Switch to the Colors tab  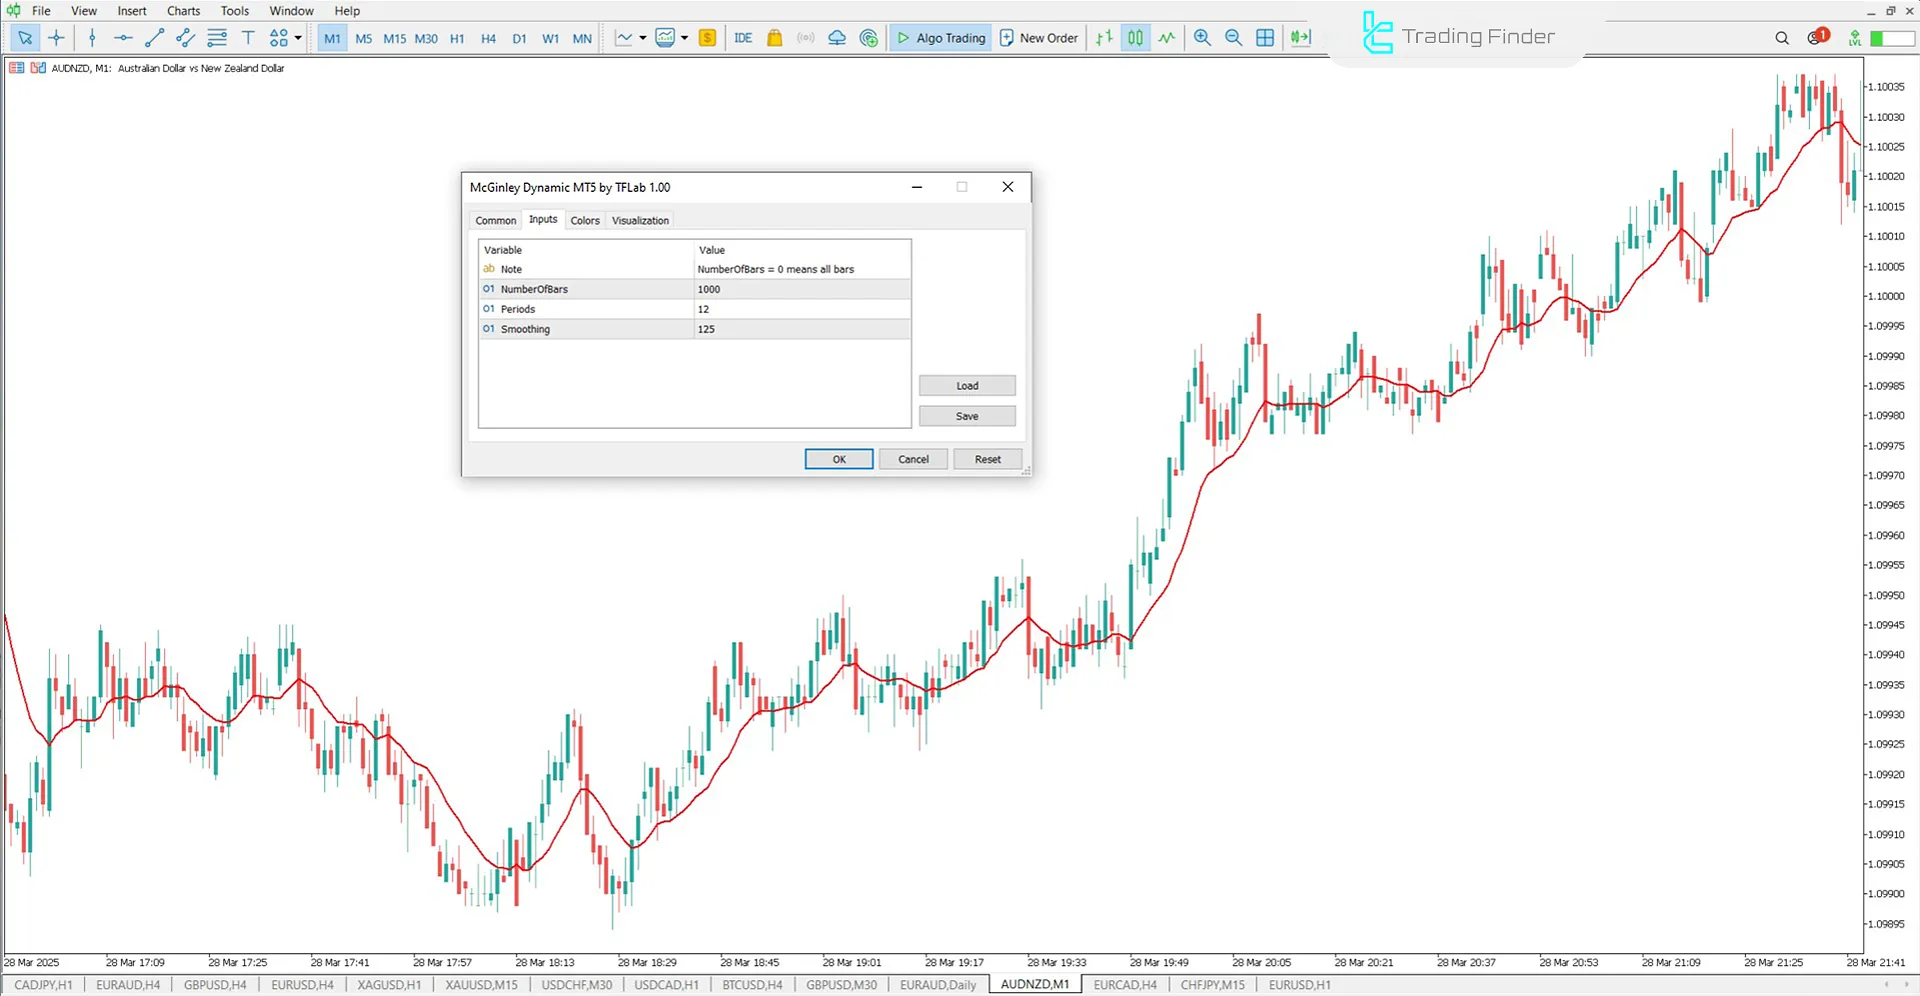coord(585,220)
